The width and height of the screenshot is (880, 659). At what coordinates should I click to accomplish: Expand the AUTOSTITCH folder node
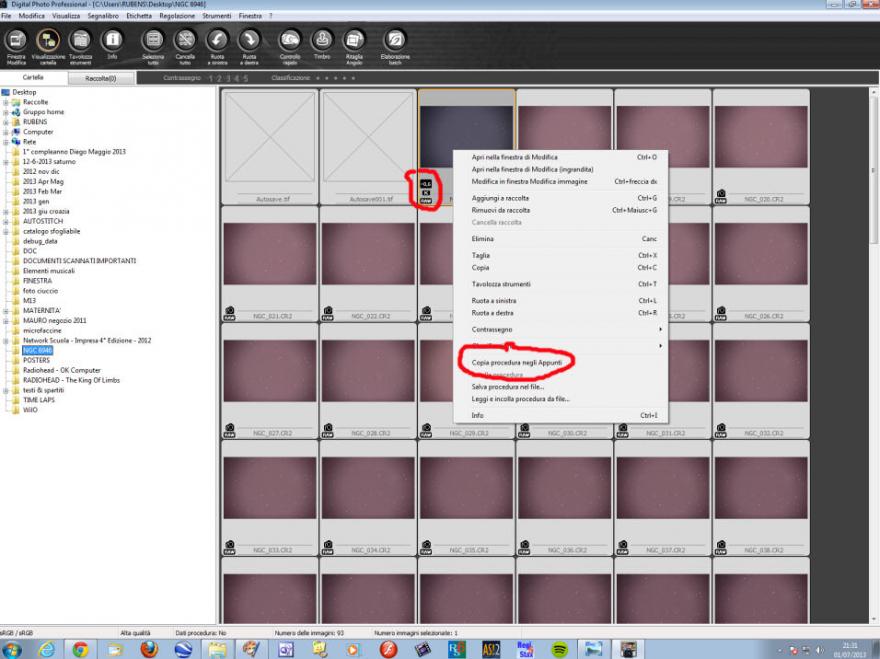click(x=5, y=221)
